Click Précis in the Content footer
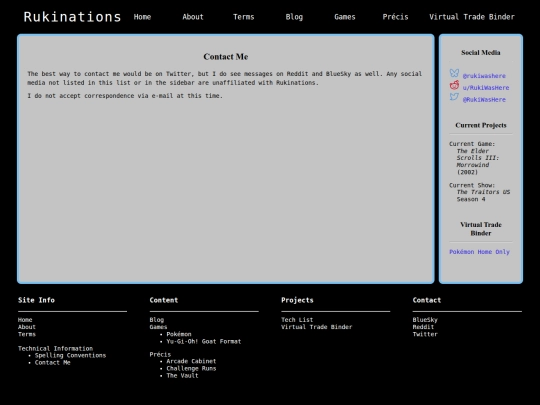Screen dimensions: 540x405 pyautogui.click(x=160, y=354)
